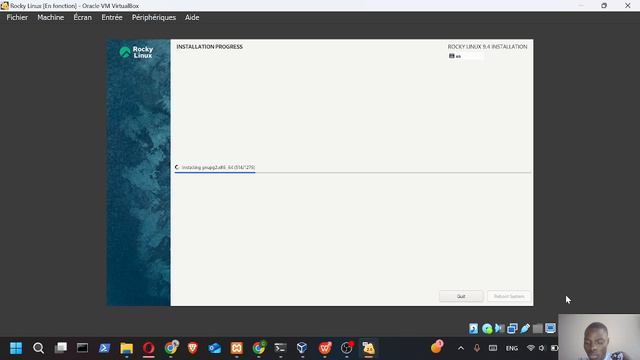
Task: Open the round dark recorder taskbar icon
Action: pos(347,348)
